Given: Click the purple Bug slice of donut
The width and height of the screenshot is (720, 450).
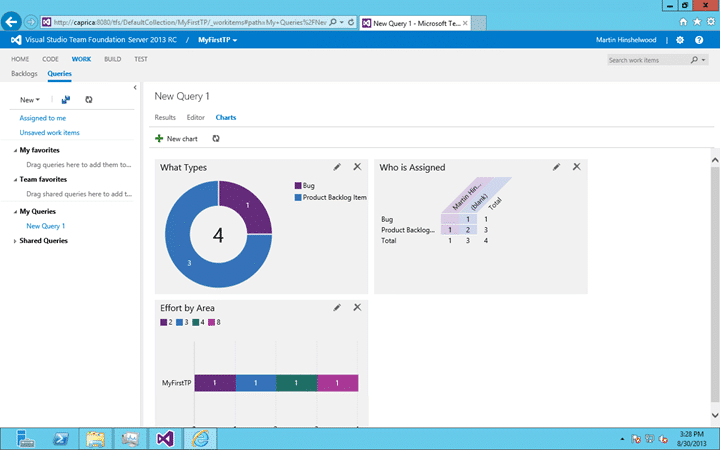Looking at the screenshot, I should click(248, 205).
